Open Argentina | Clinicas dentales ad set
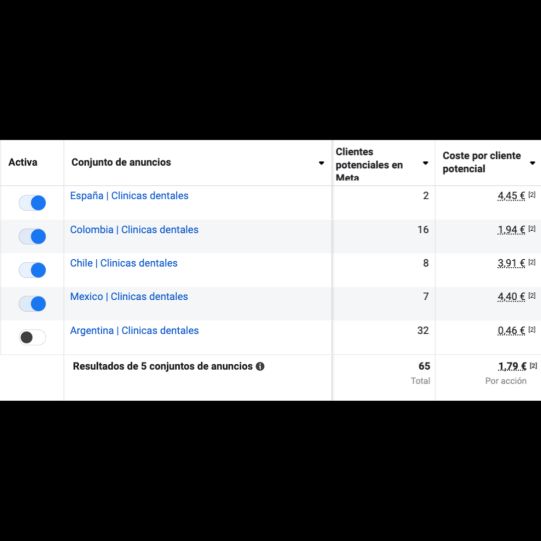Image resolution: width=541 pixels, height=541 pixels. 134,331
